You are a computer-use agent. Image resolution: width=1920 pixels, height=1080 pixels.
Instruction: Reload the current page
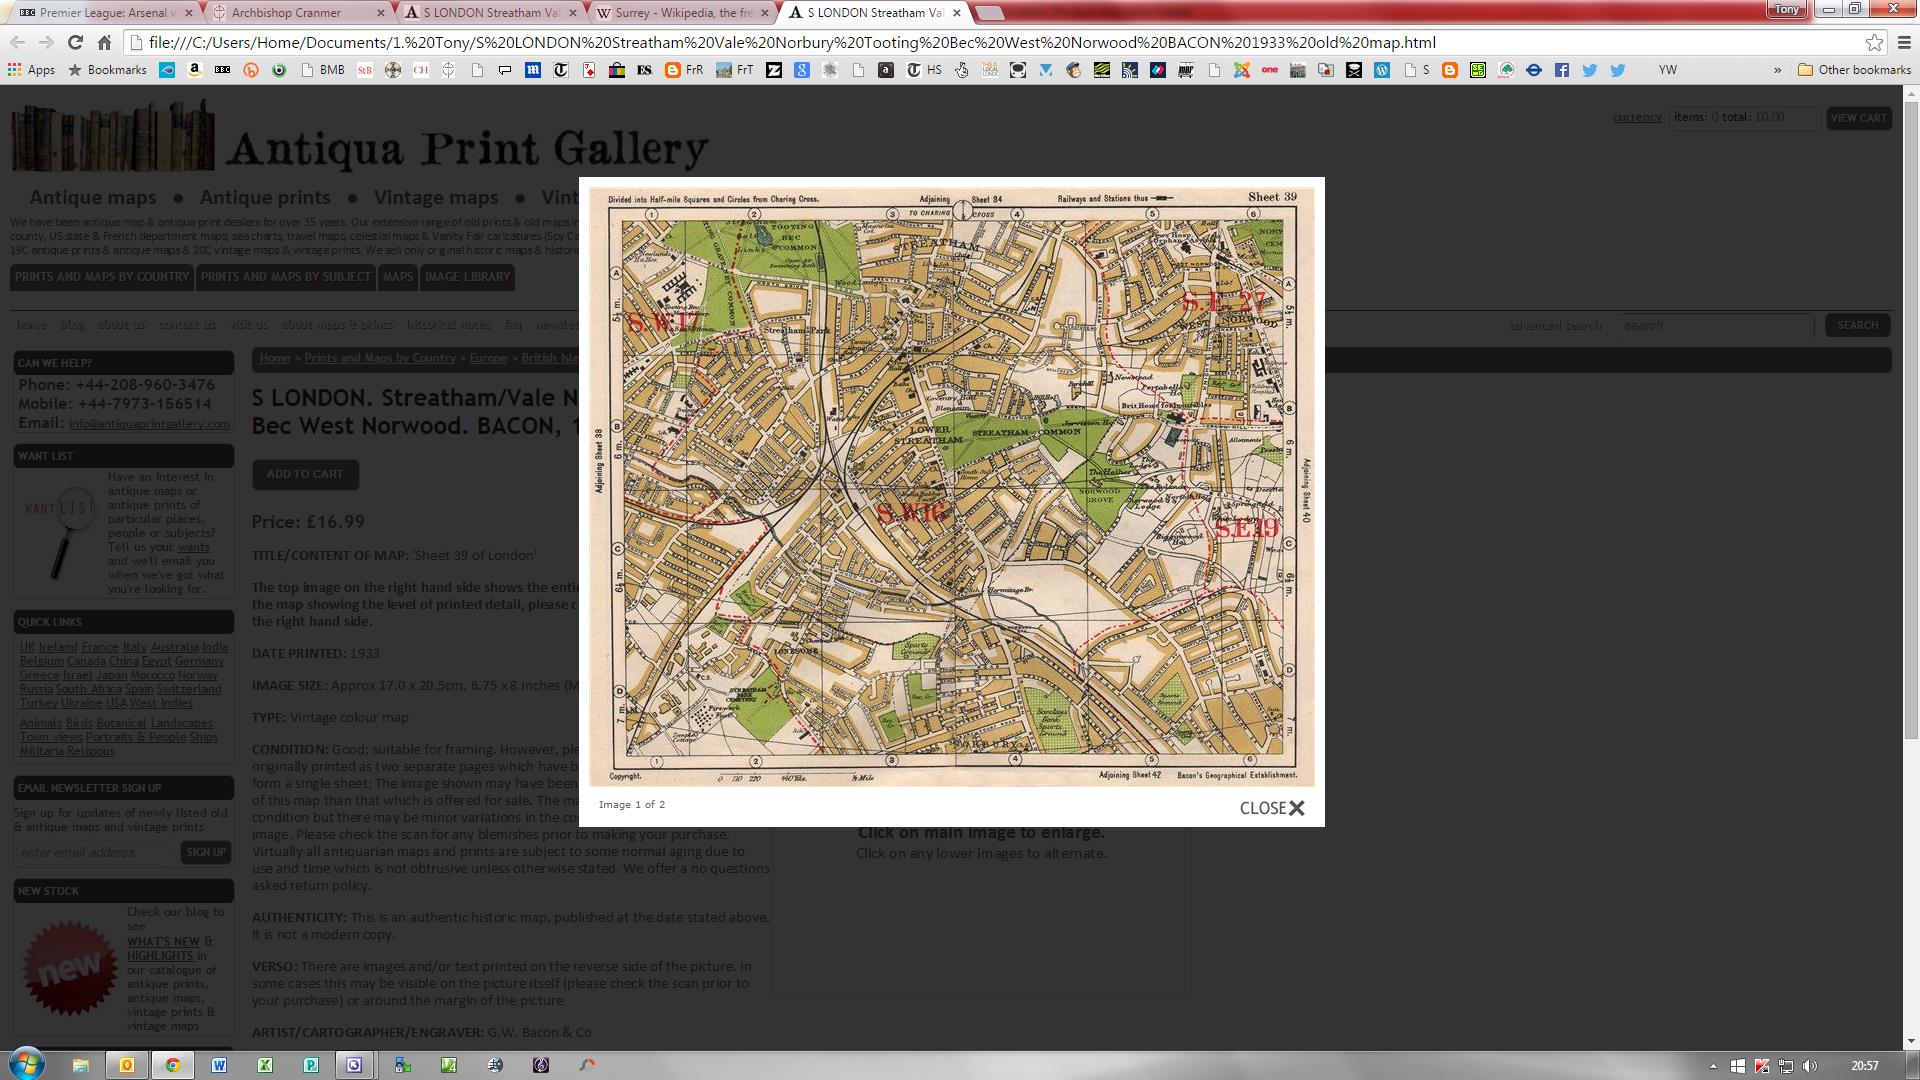tap(75, 42)
